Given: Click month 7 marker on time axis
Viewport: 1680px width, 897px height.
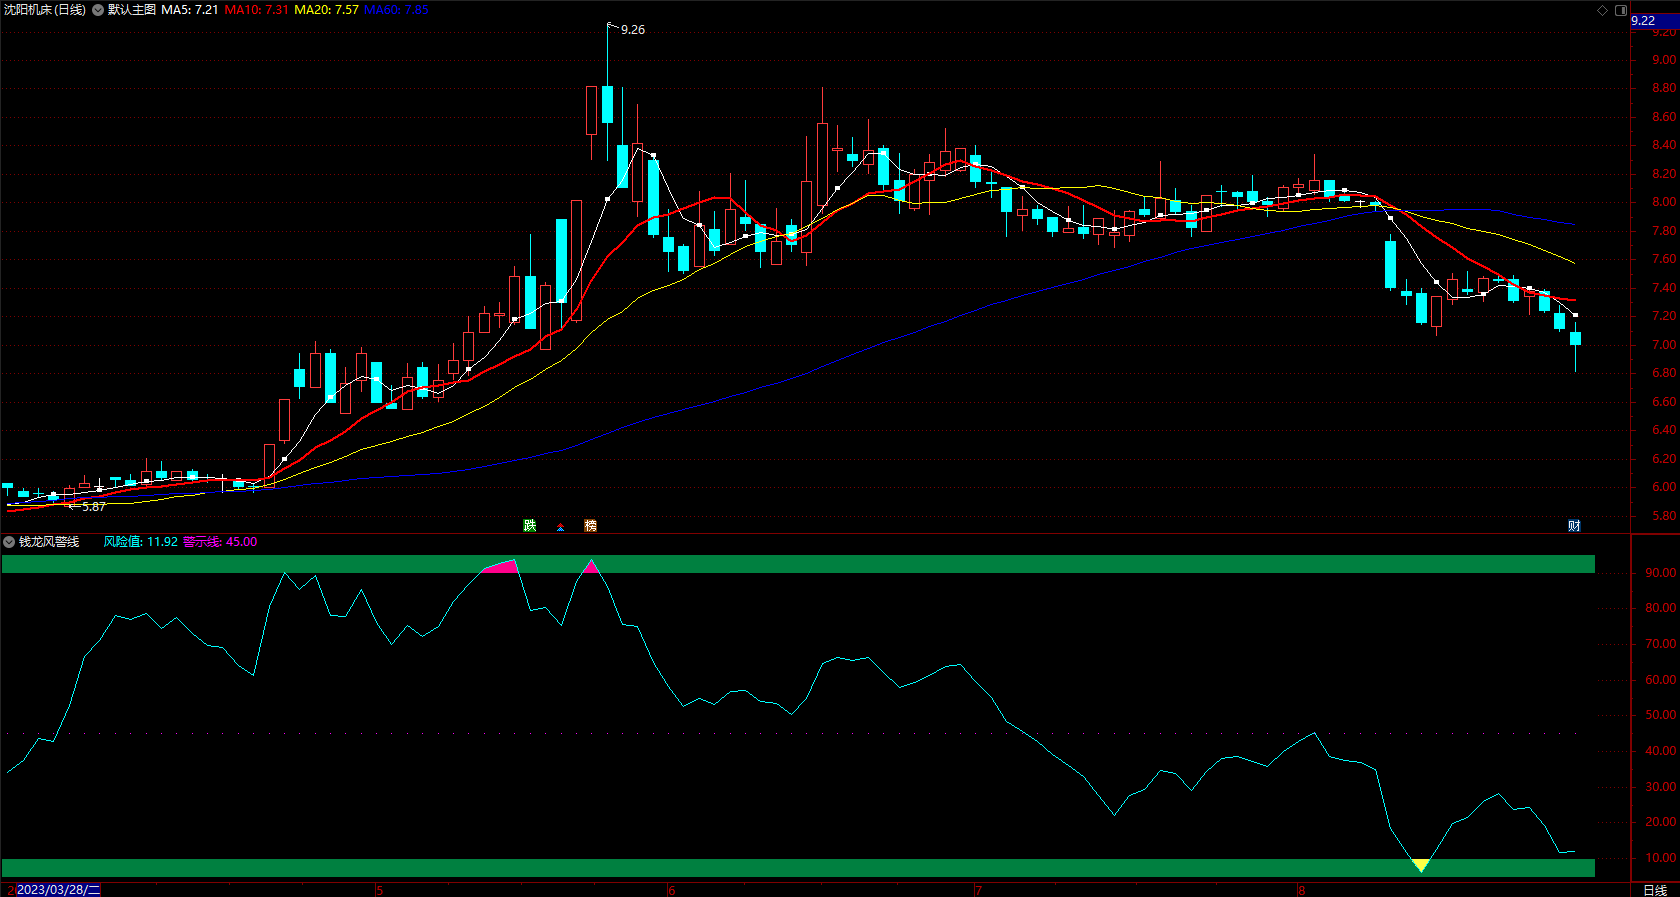Looking at the screenshot, I should pyautogui.click(x=978, y=890).
